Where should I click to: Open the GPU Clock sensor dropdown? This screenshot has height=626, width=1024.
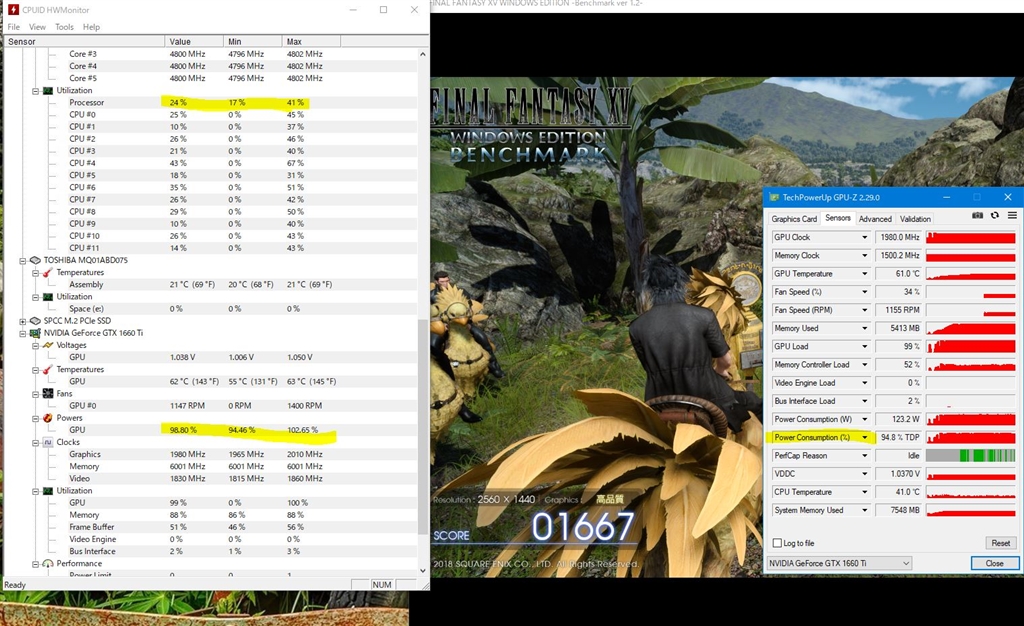click(865, 238)
